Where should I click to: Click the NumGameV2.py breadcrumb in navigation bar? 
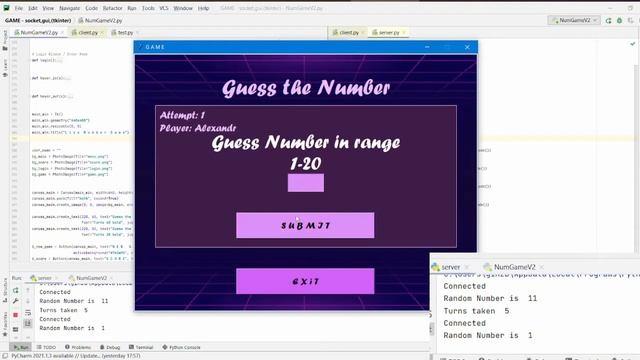point(100,20)
